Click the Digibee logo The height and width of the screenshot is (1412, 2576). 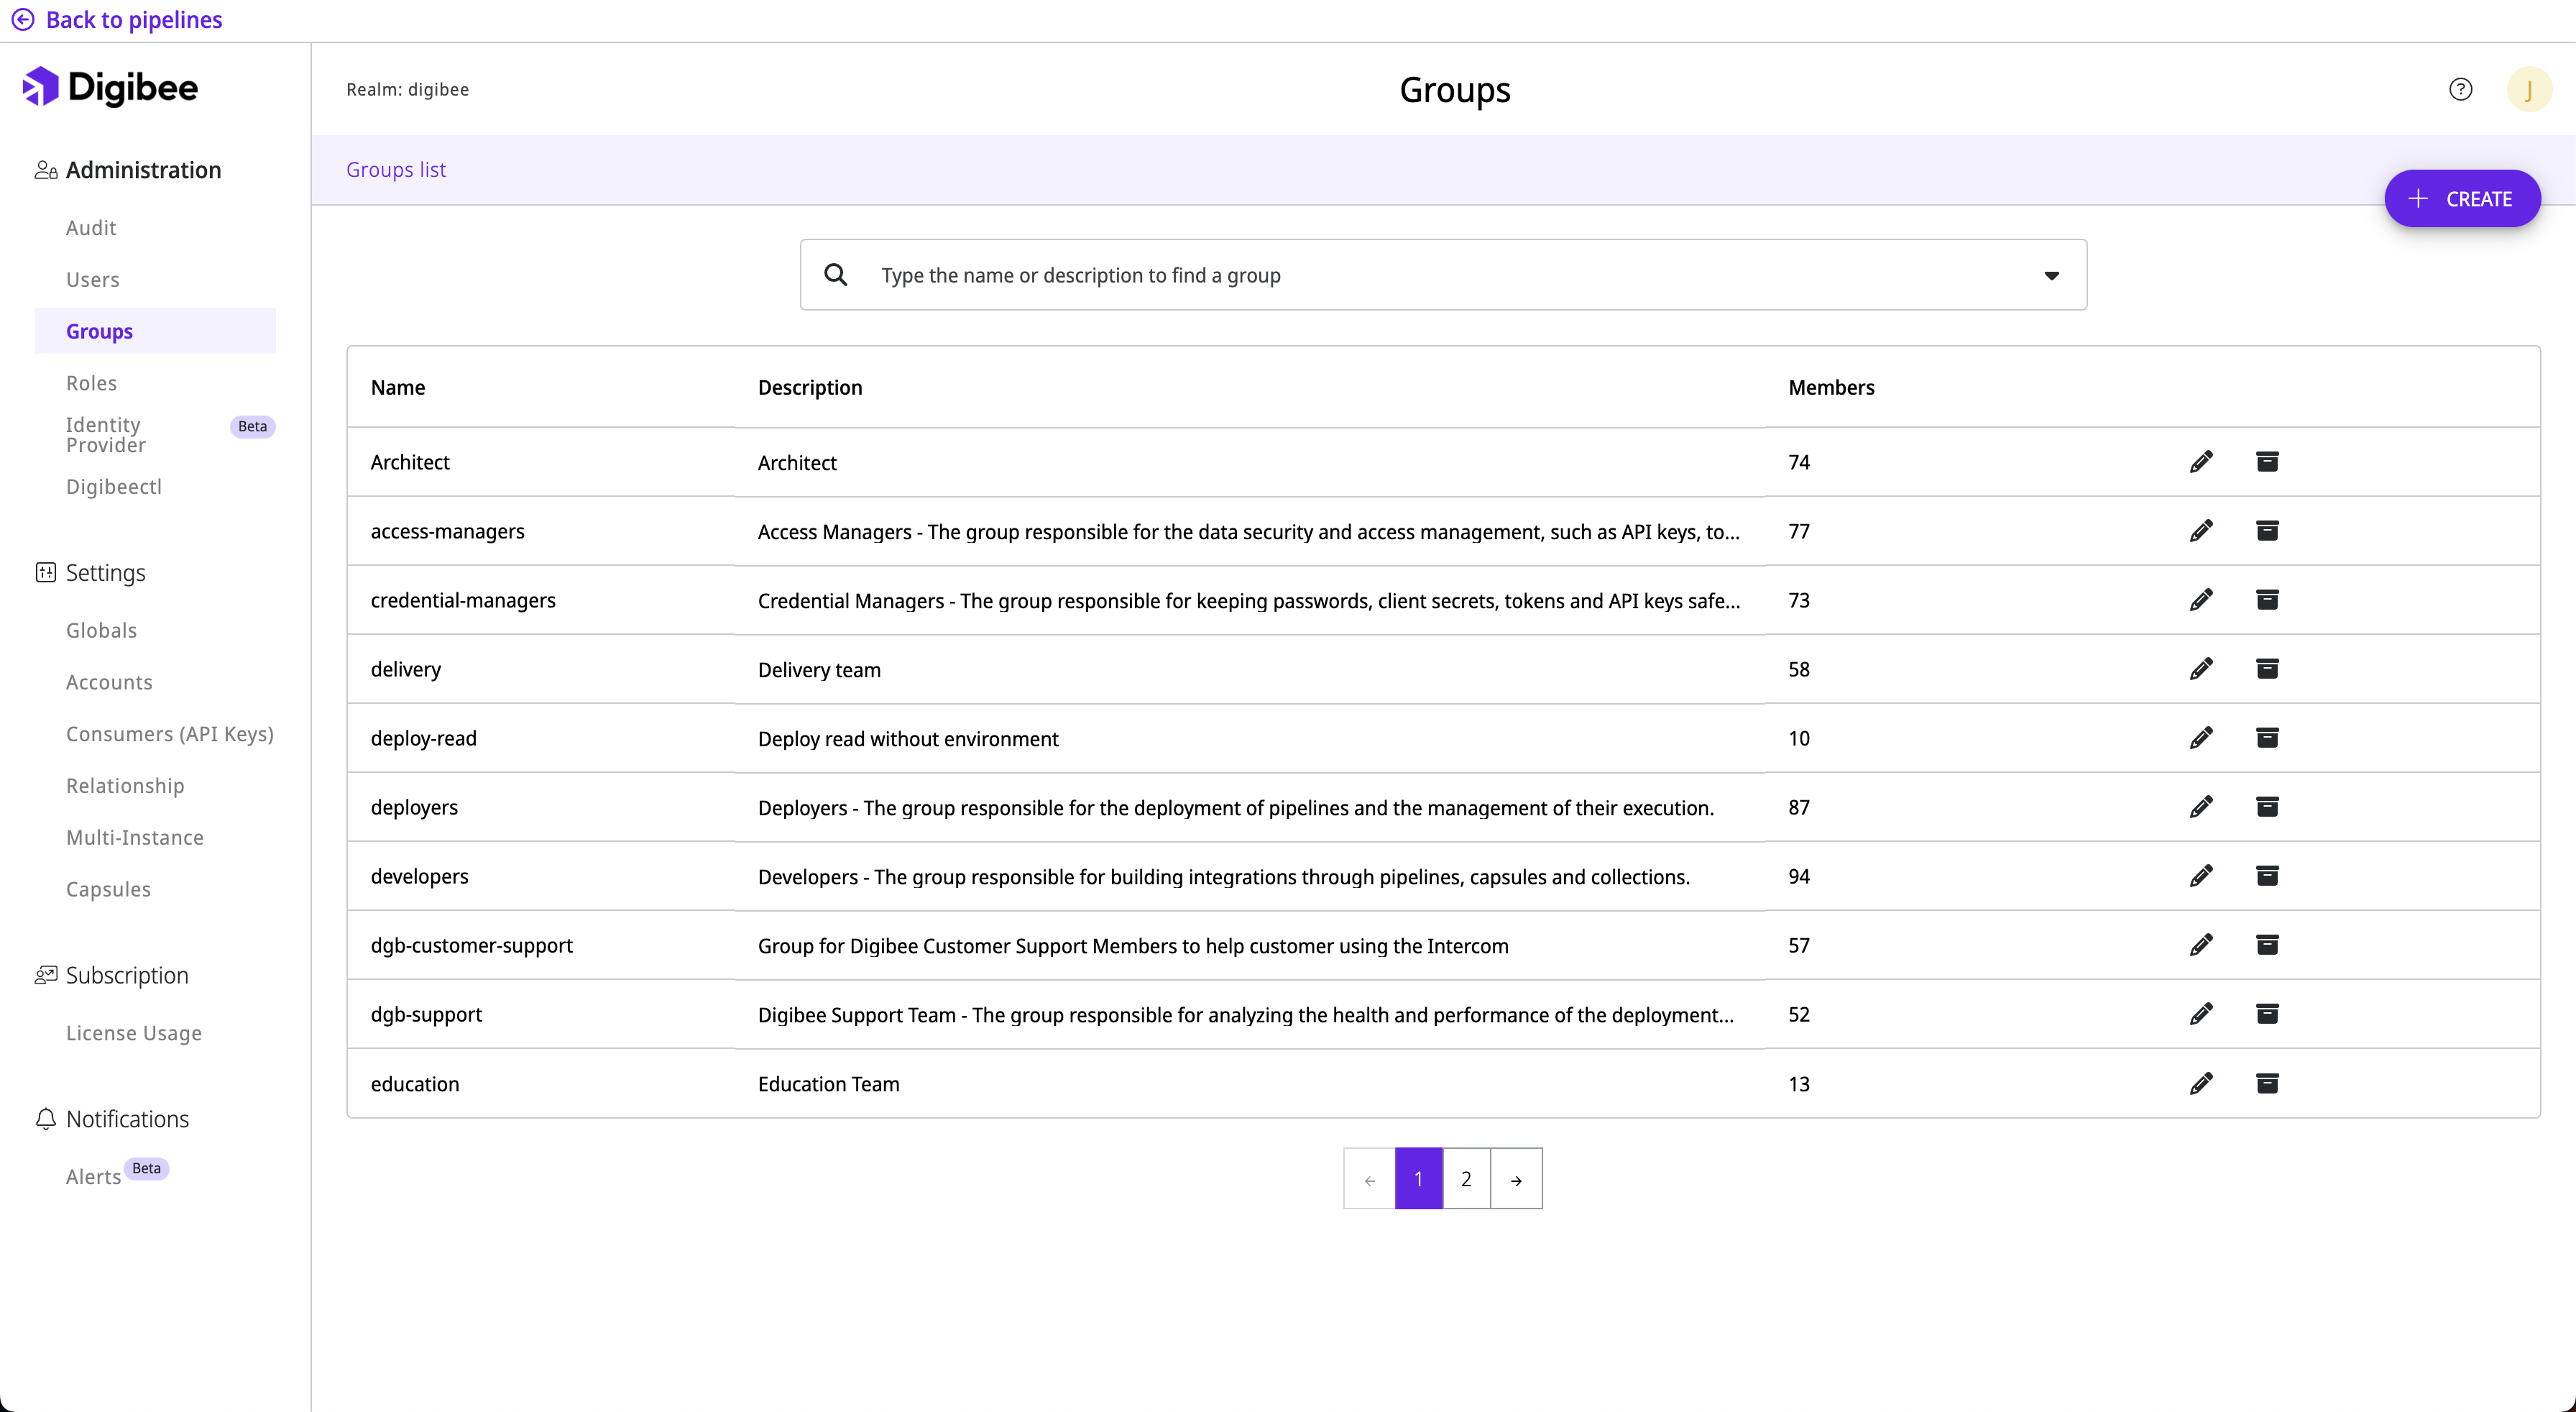110,87
